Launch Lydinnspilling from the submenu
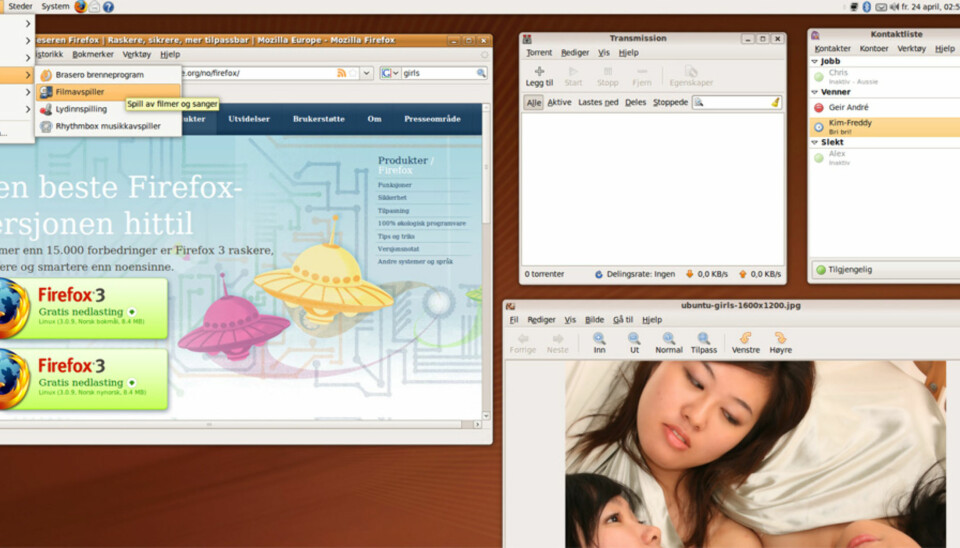The image size is (960, 548). coord(108,109)
